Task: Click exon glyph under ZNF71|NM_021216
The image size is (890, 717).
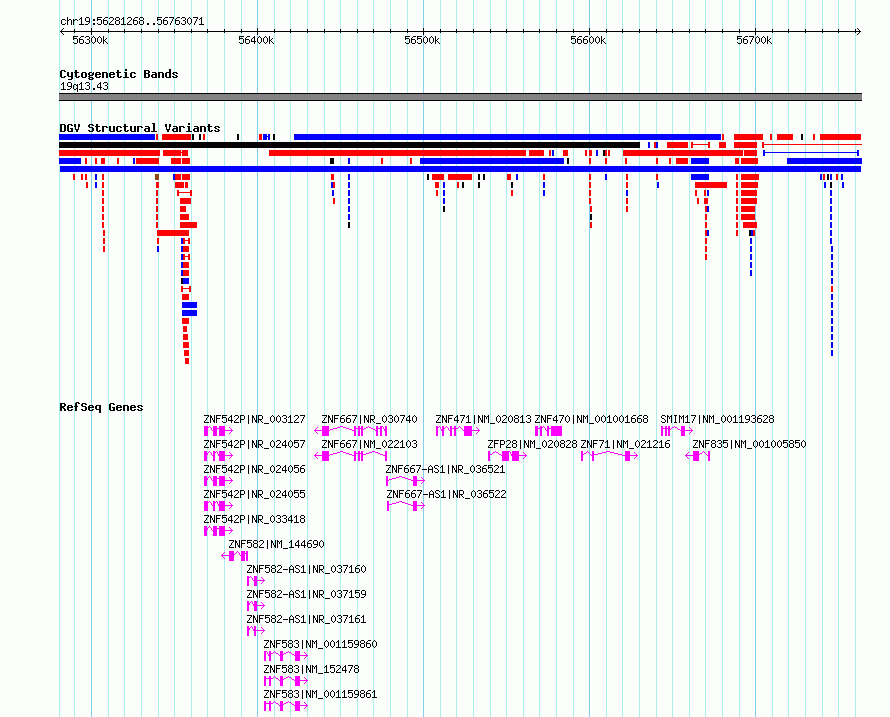Action: click(x=610, y=456)
